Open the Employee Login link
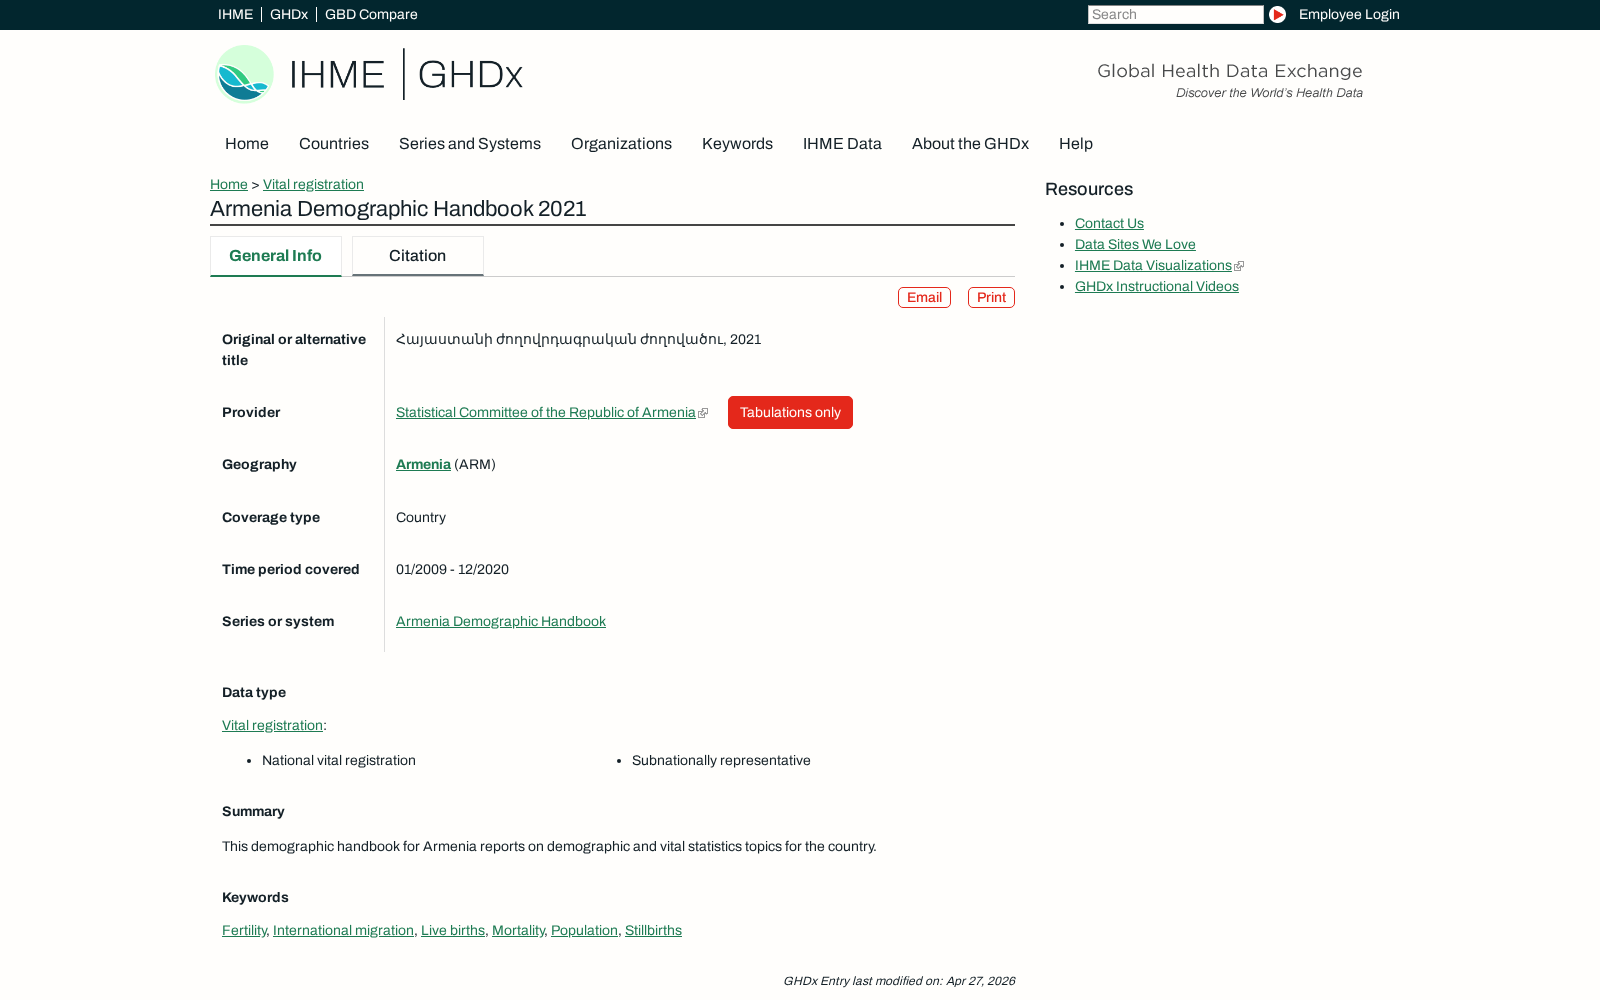 pos(1349,14)
